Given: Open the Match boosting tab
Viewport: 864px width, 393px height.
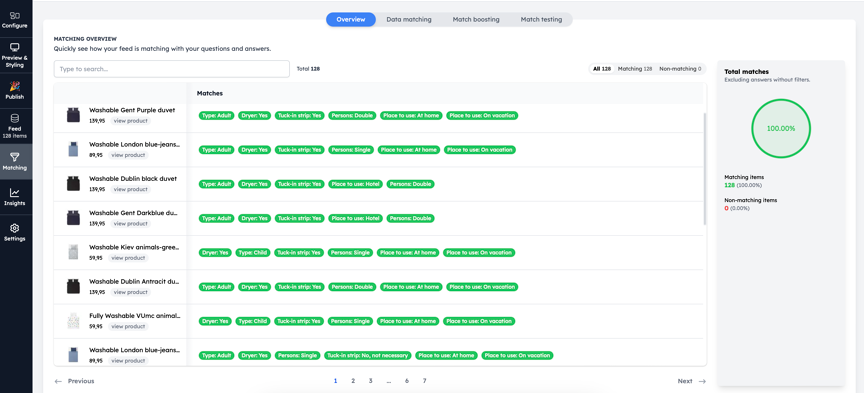Looking at the screenshot, I should coord(476,19).
